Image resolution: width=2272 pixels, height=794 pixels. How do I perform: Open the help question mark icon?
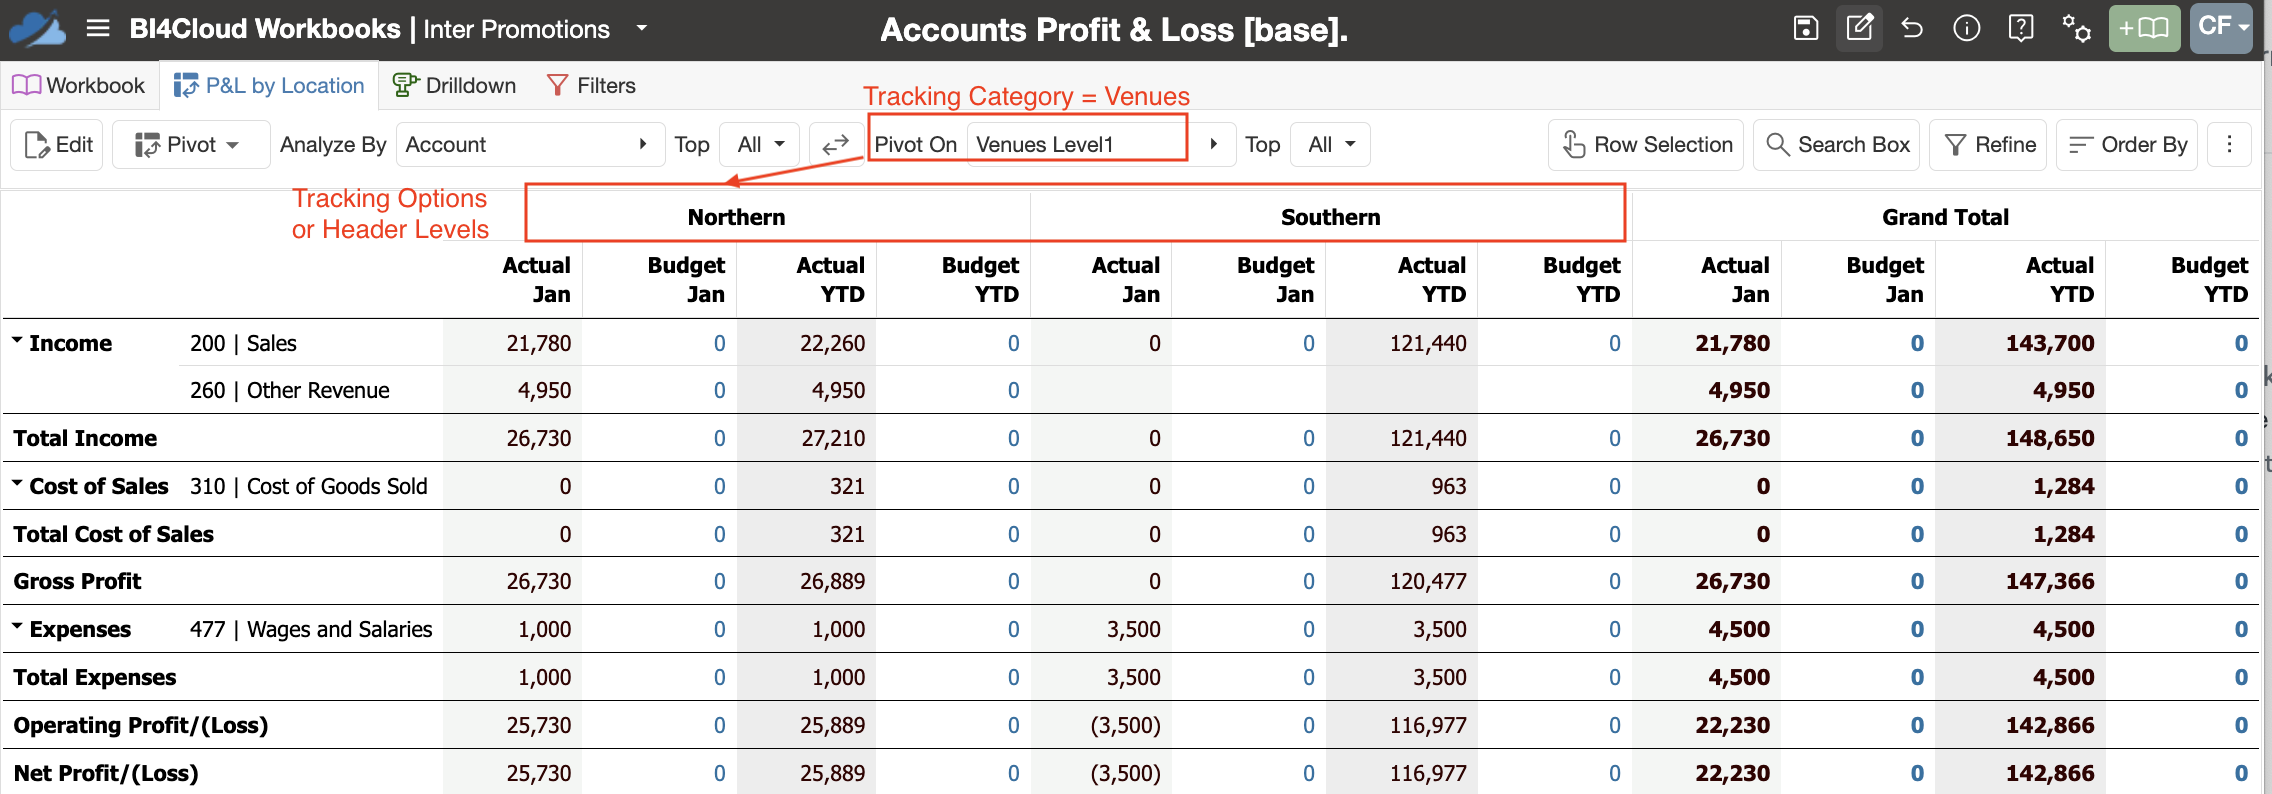(x=2021, y=28)
